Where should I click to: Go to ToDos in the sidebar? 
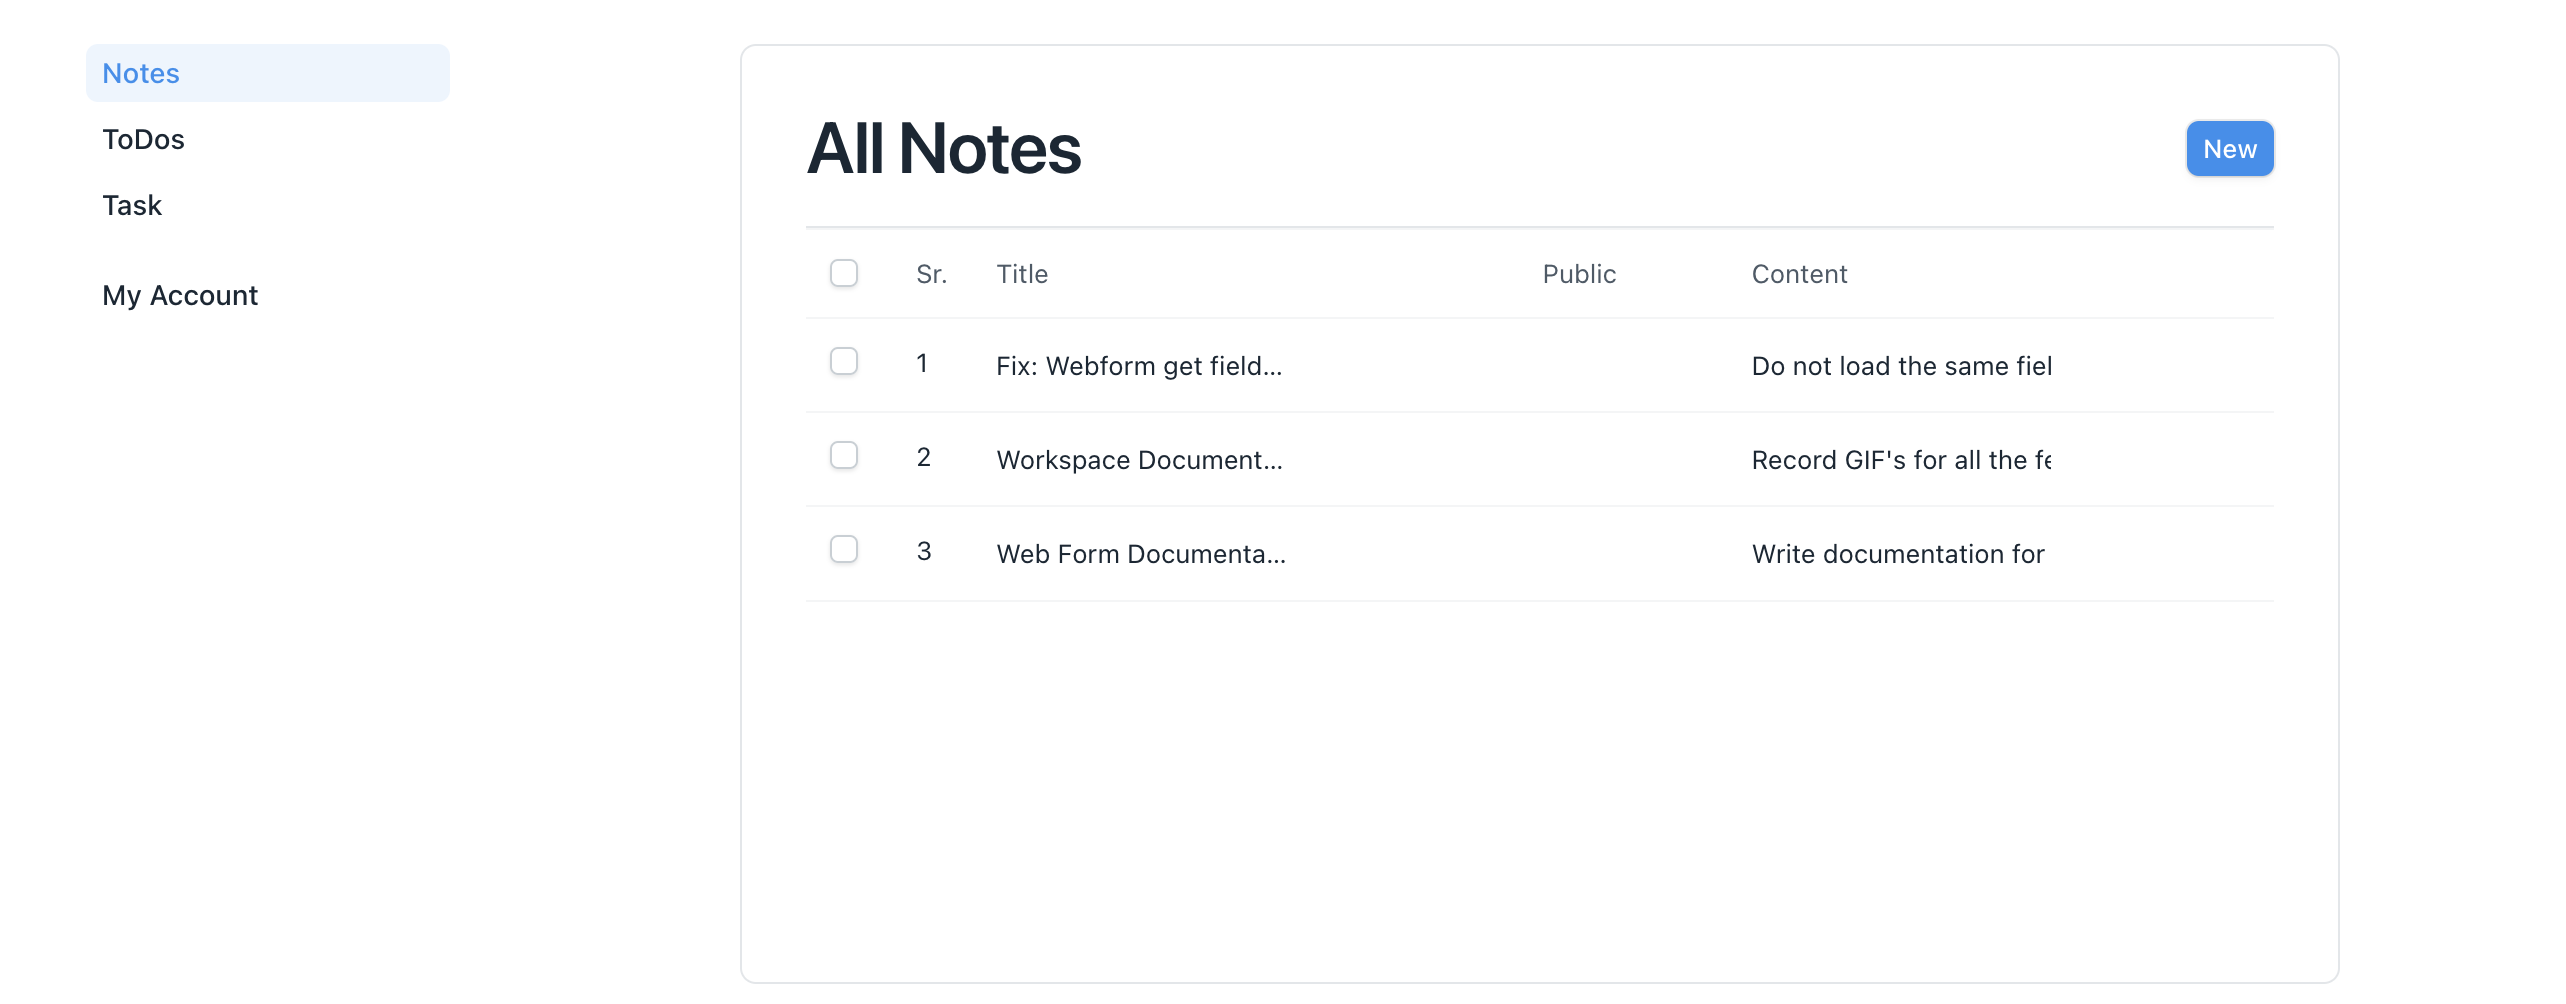click(x=143, y=139)
